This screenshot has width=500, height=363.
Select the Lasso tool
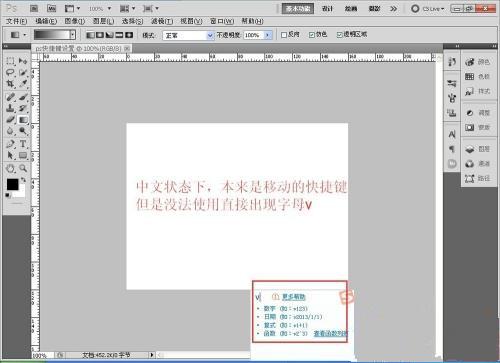pyautogui.click(x=10, y=72)
